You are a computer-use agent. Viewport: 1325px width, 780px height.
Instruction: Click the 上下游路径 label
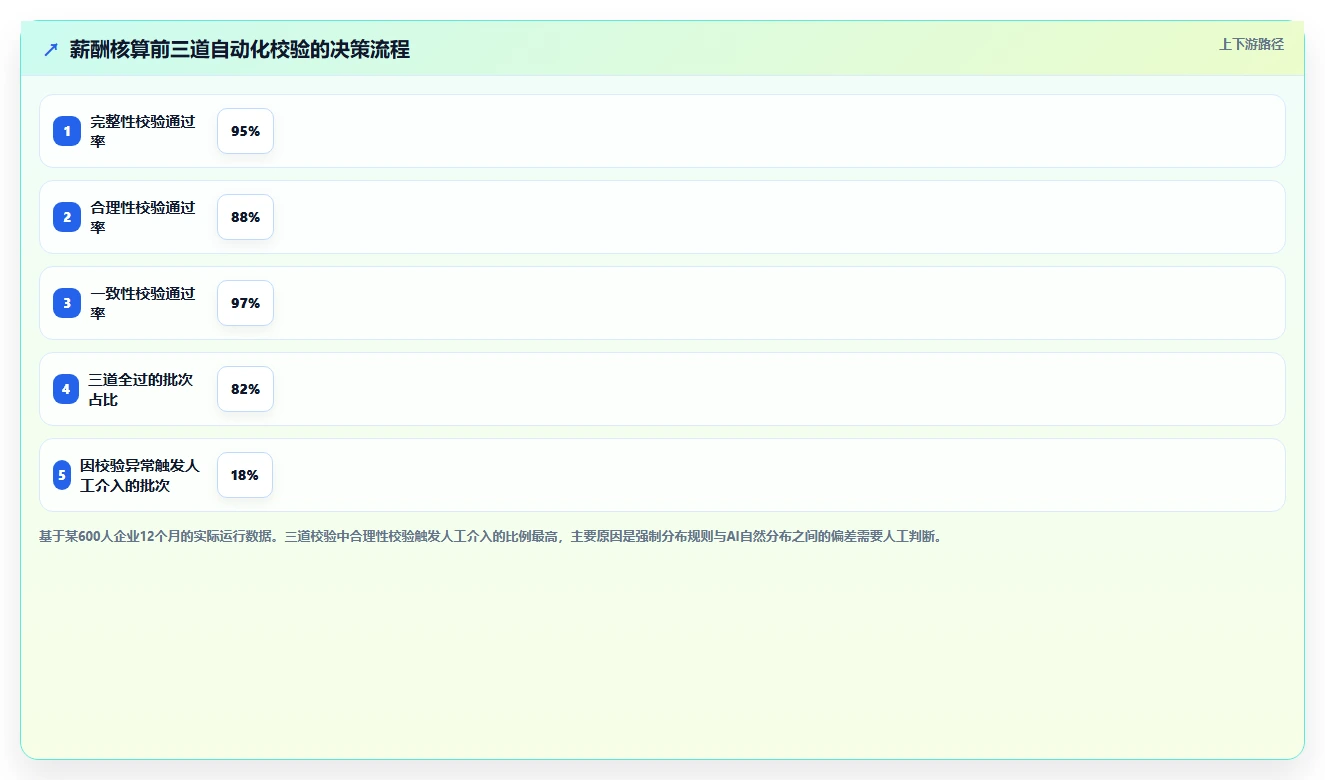(x=1251, y=44)
